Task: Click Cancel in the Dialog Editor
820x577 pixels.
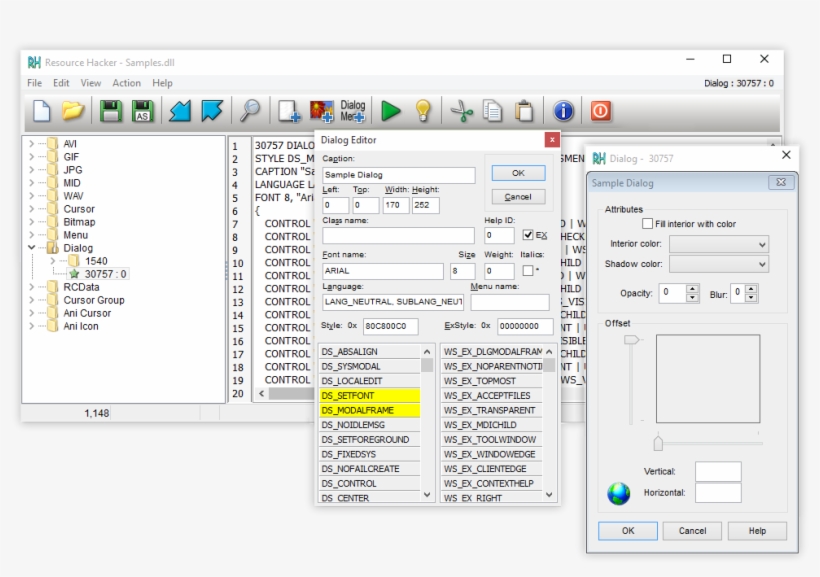Action: pos(518,197)
